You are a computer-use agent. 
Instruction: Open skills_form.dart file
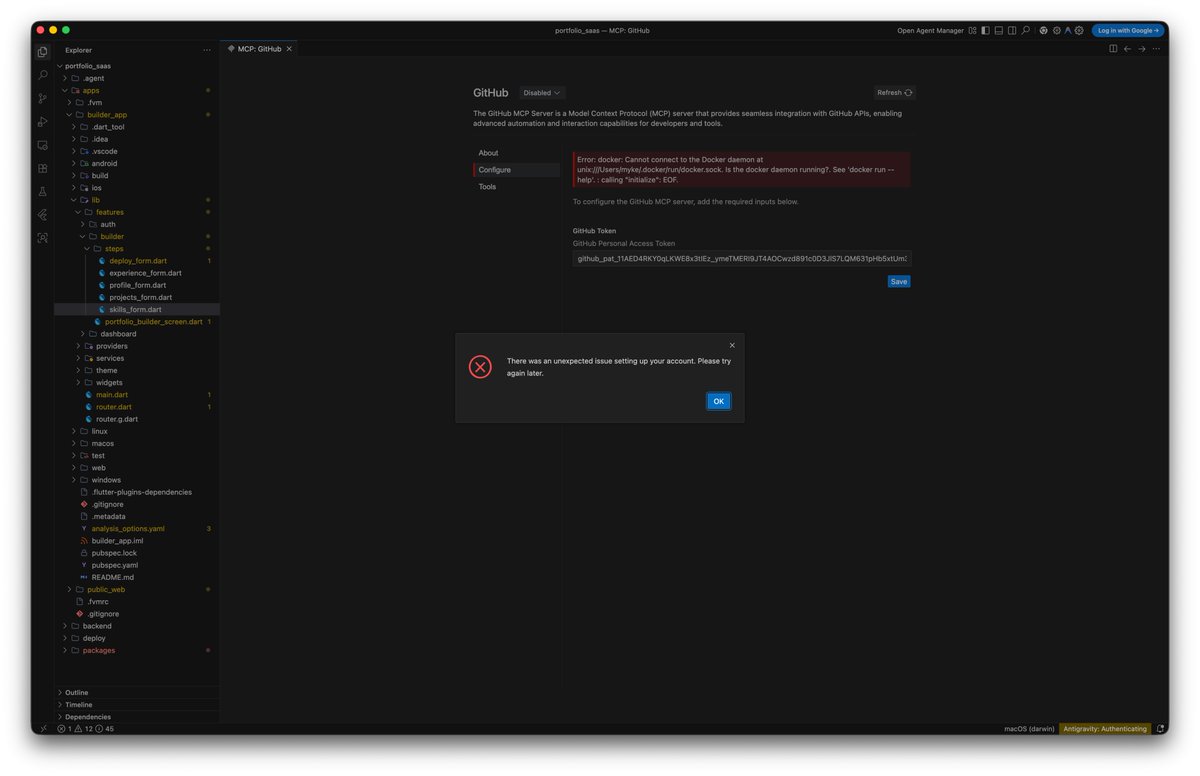click(135, 310)
